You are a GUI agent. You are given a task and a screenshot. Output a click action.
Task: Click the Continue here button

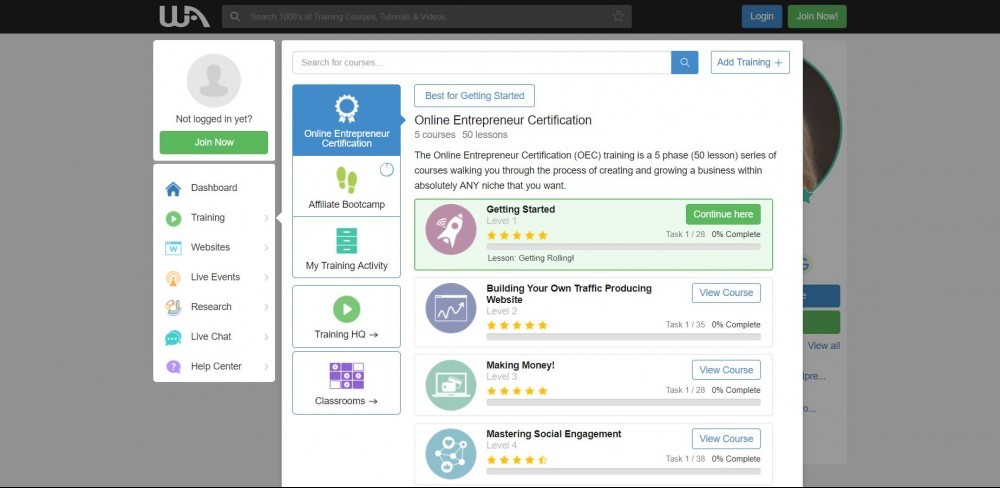click(x=723, y=214)
